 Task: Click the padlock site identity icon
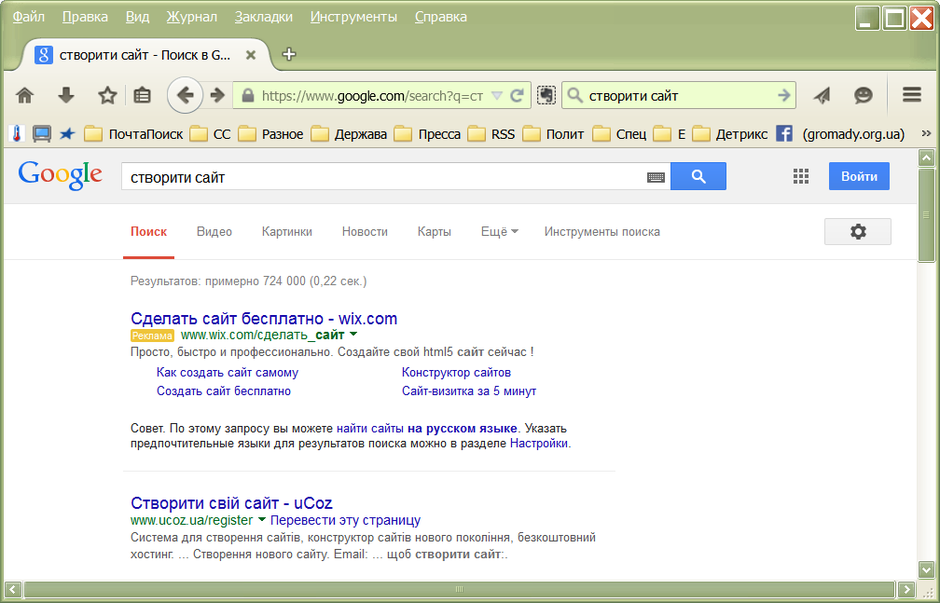[248, 96]
